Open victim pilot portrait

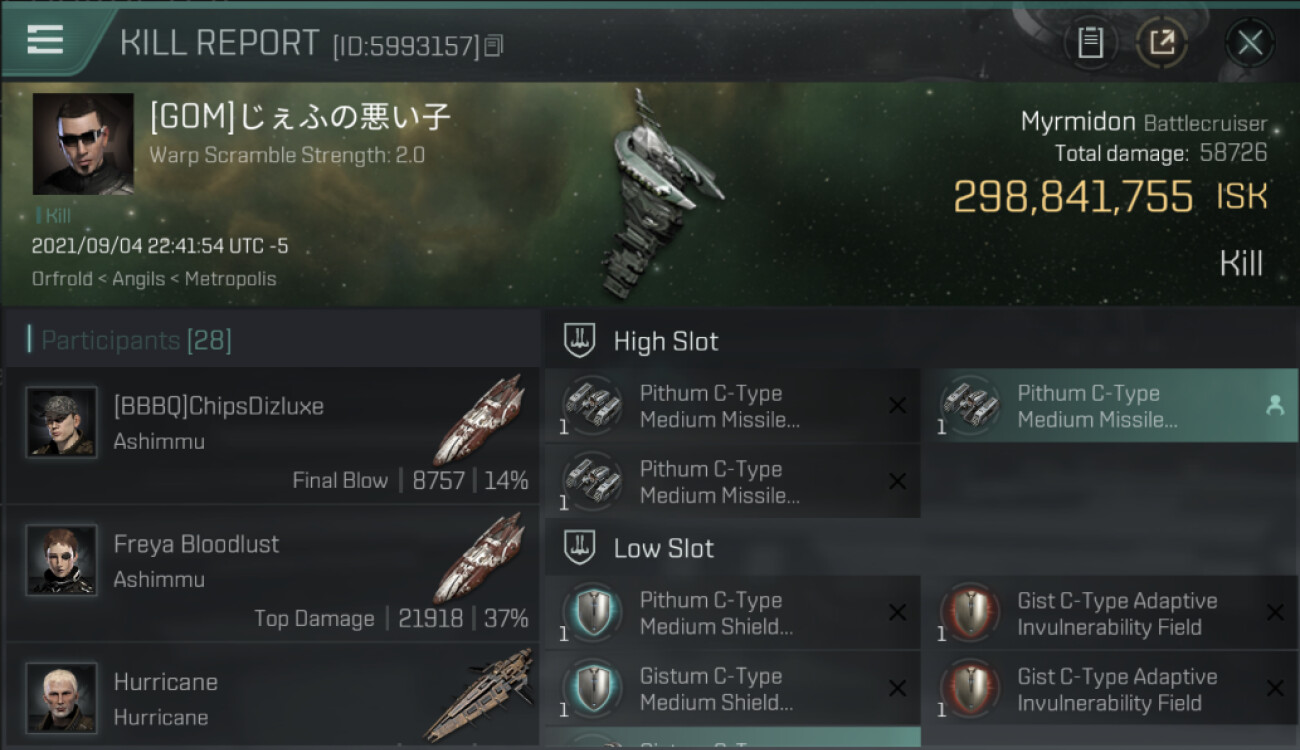[x=83, y=144]
